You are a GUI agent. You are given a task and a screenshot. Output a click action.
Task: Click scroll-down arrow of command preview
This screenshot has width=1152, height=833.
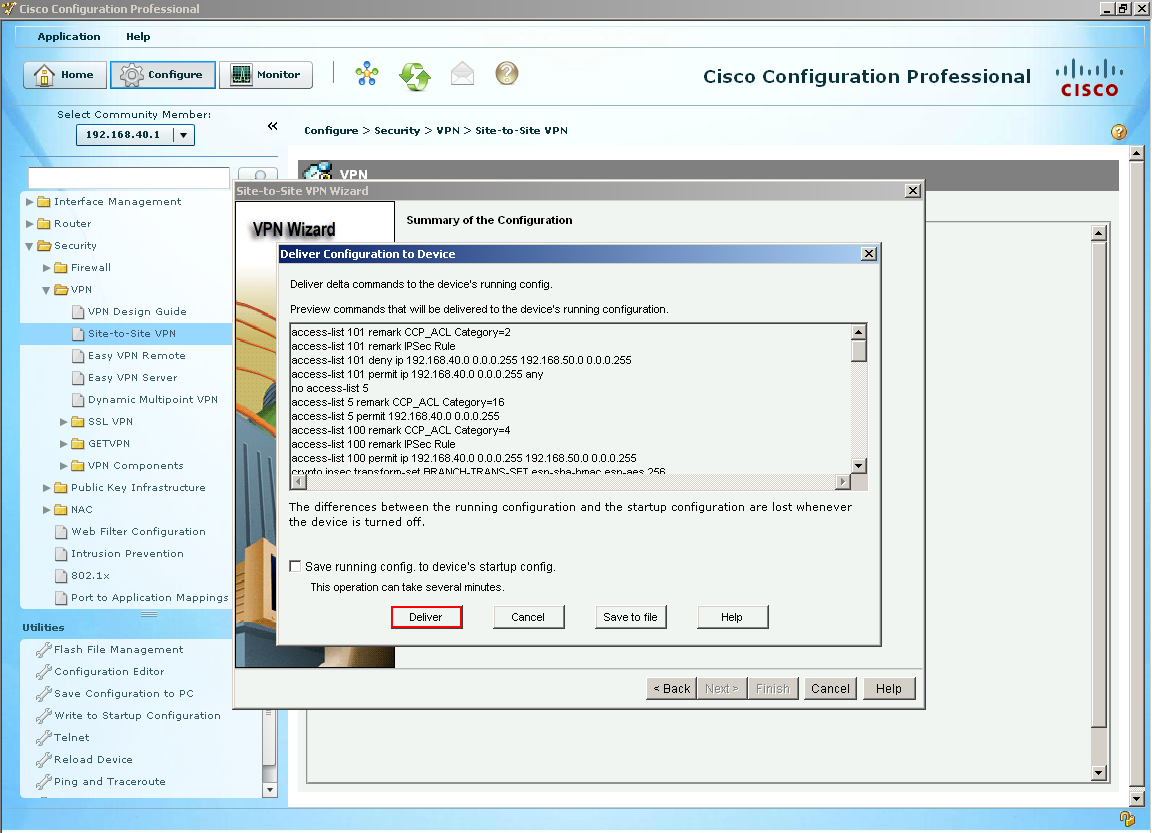[x=859, y=465]
